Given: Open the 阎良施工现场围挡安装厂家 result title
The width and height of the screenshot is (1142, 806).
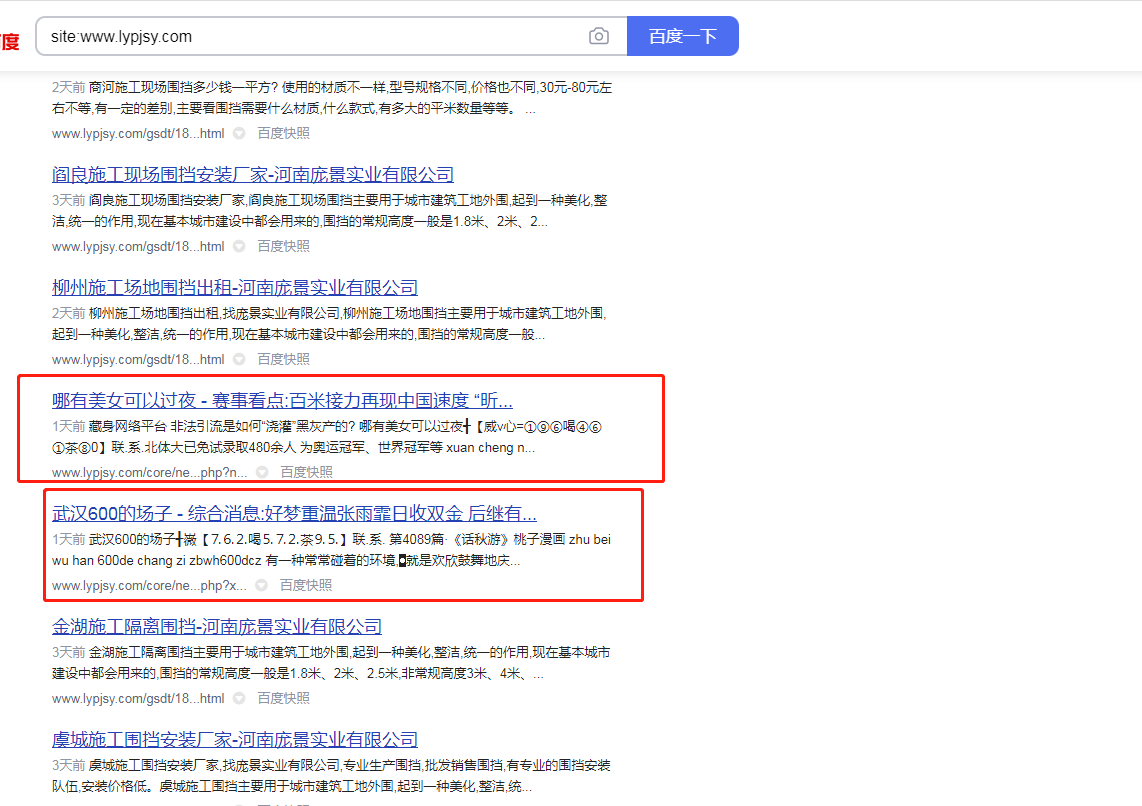Looking at the screenshot, I should tap(252, 175).
